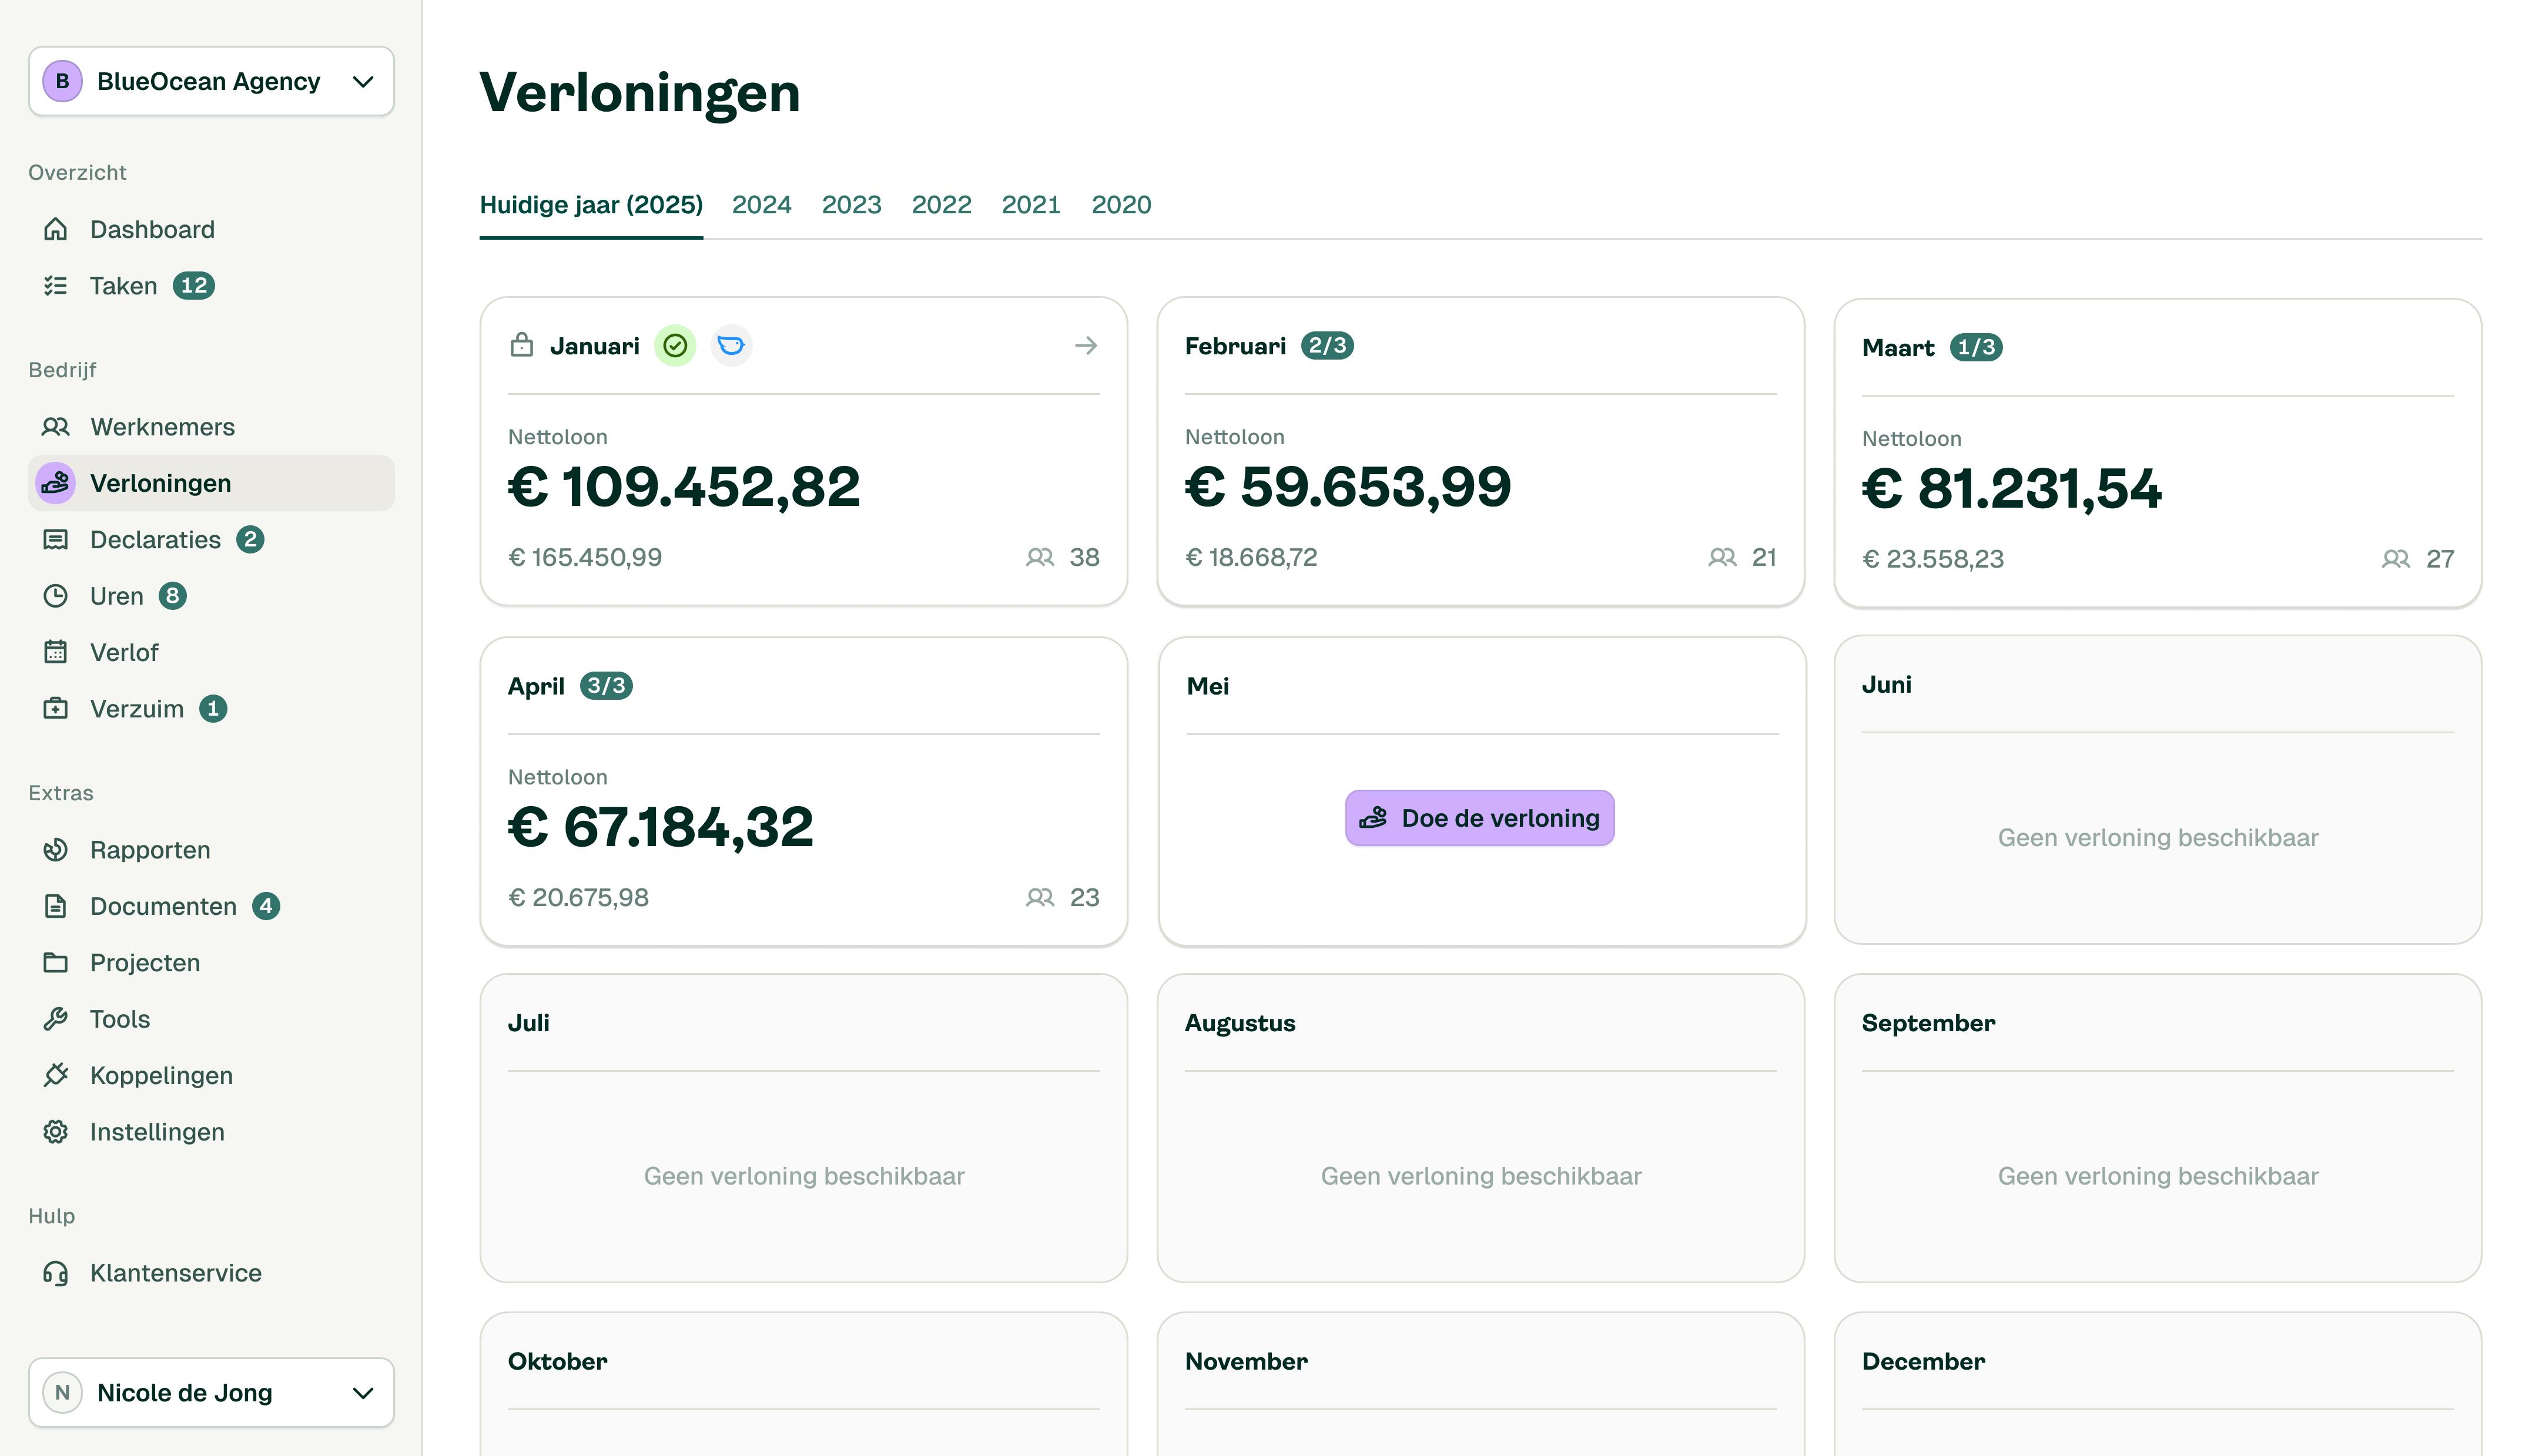Expand the Januari card with the arrow
This screenshot has width=2539, height=1456.
point(1086,345)
